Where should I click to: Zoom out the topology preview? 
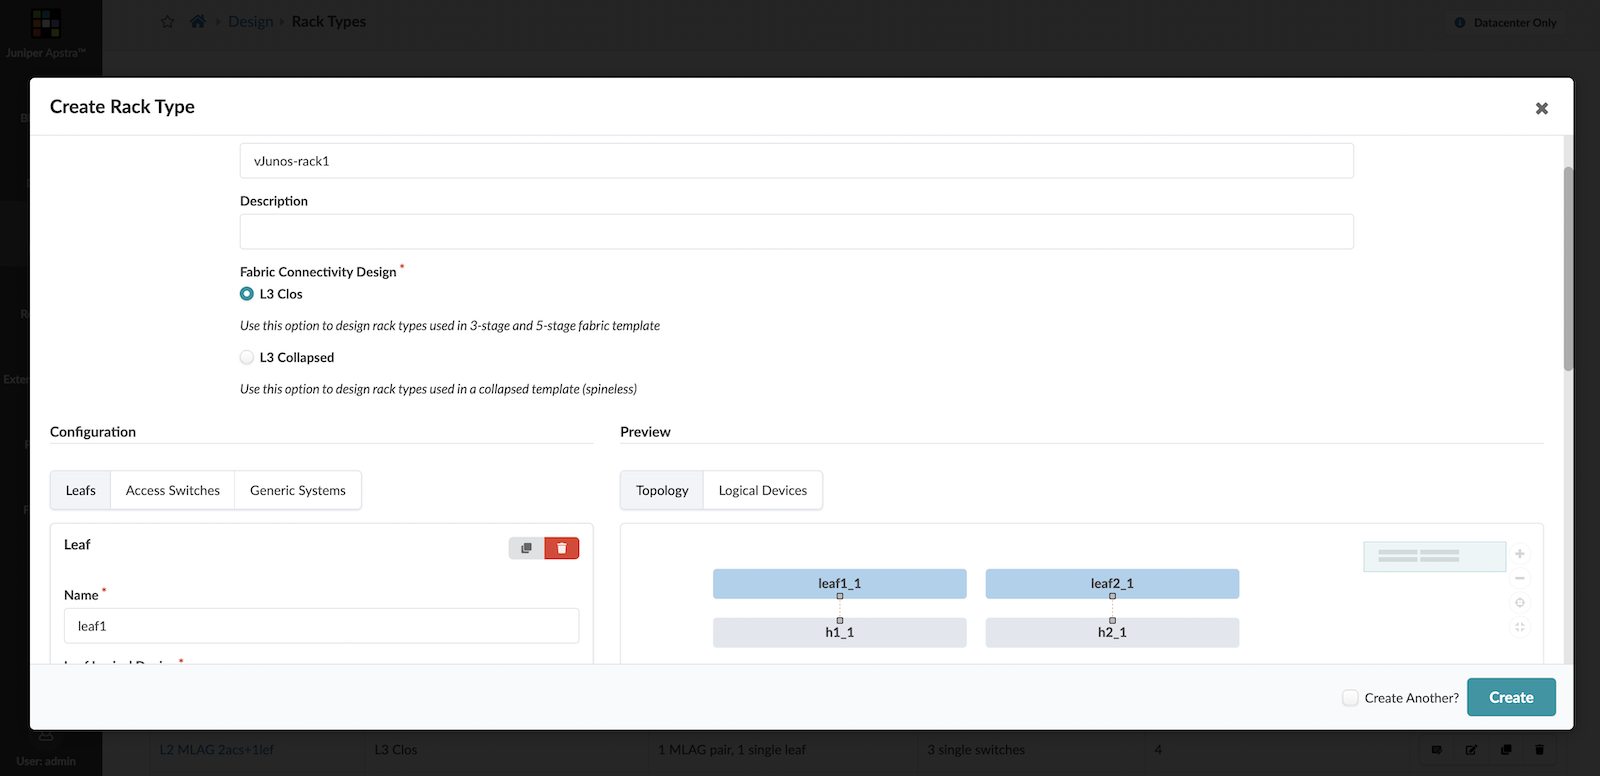1519,578
